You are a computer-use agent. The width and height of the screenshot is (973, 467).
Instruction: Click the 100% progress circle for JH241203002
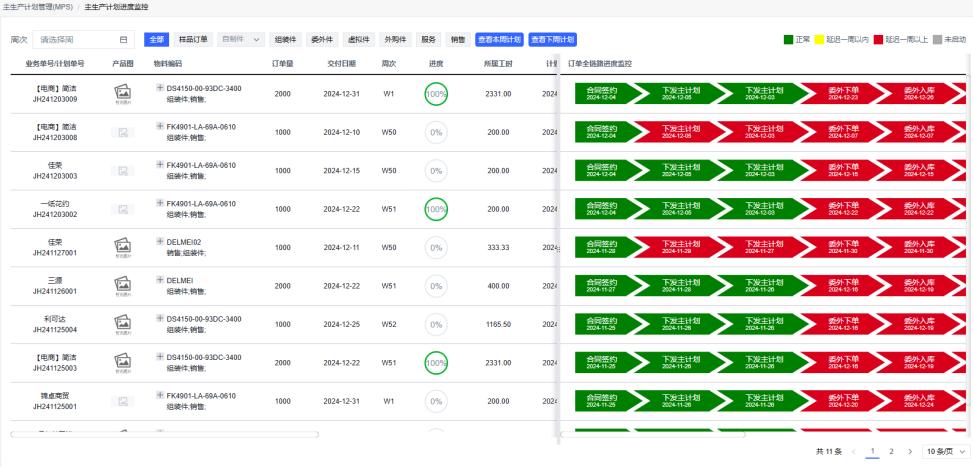coord(436,209)
